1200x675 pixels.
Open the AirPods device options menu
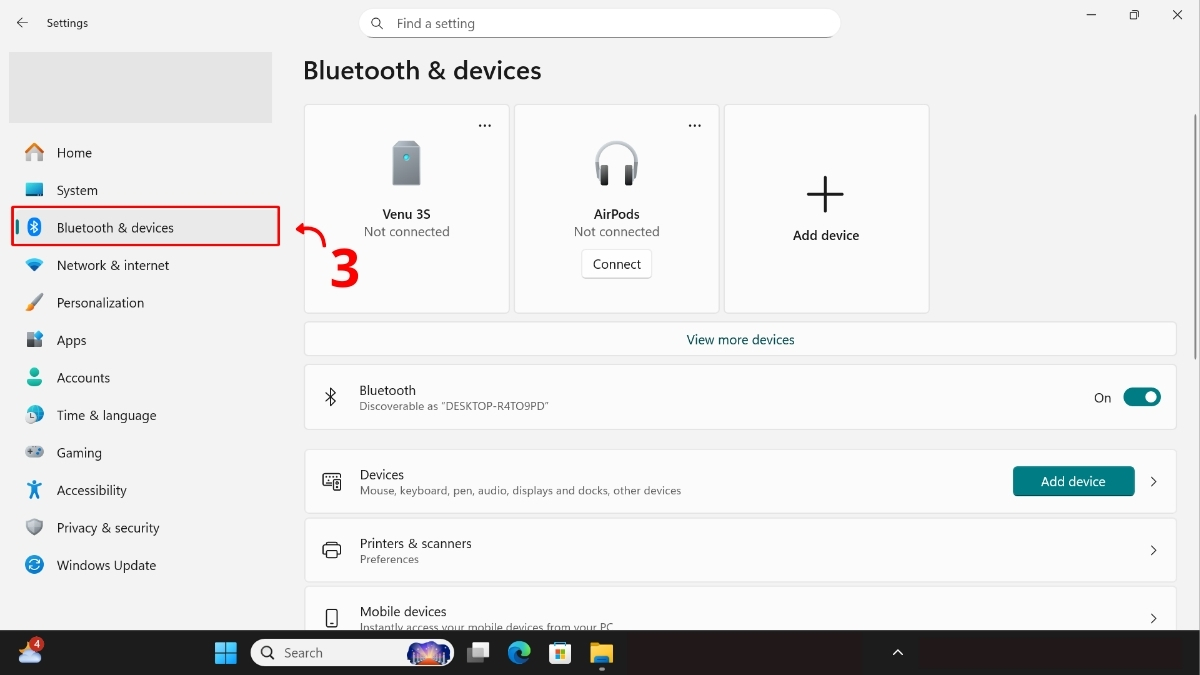tap(695, 124)
